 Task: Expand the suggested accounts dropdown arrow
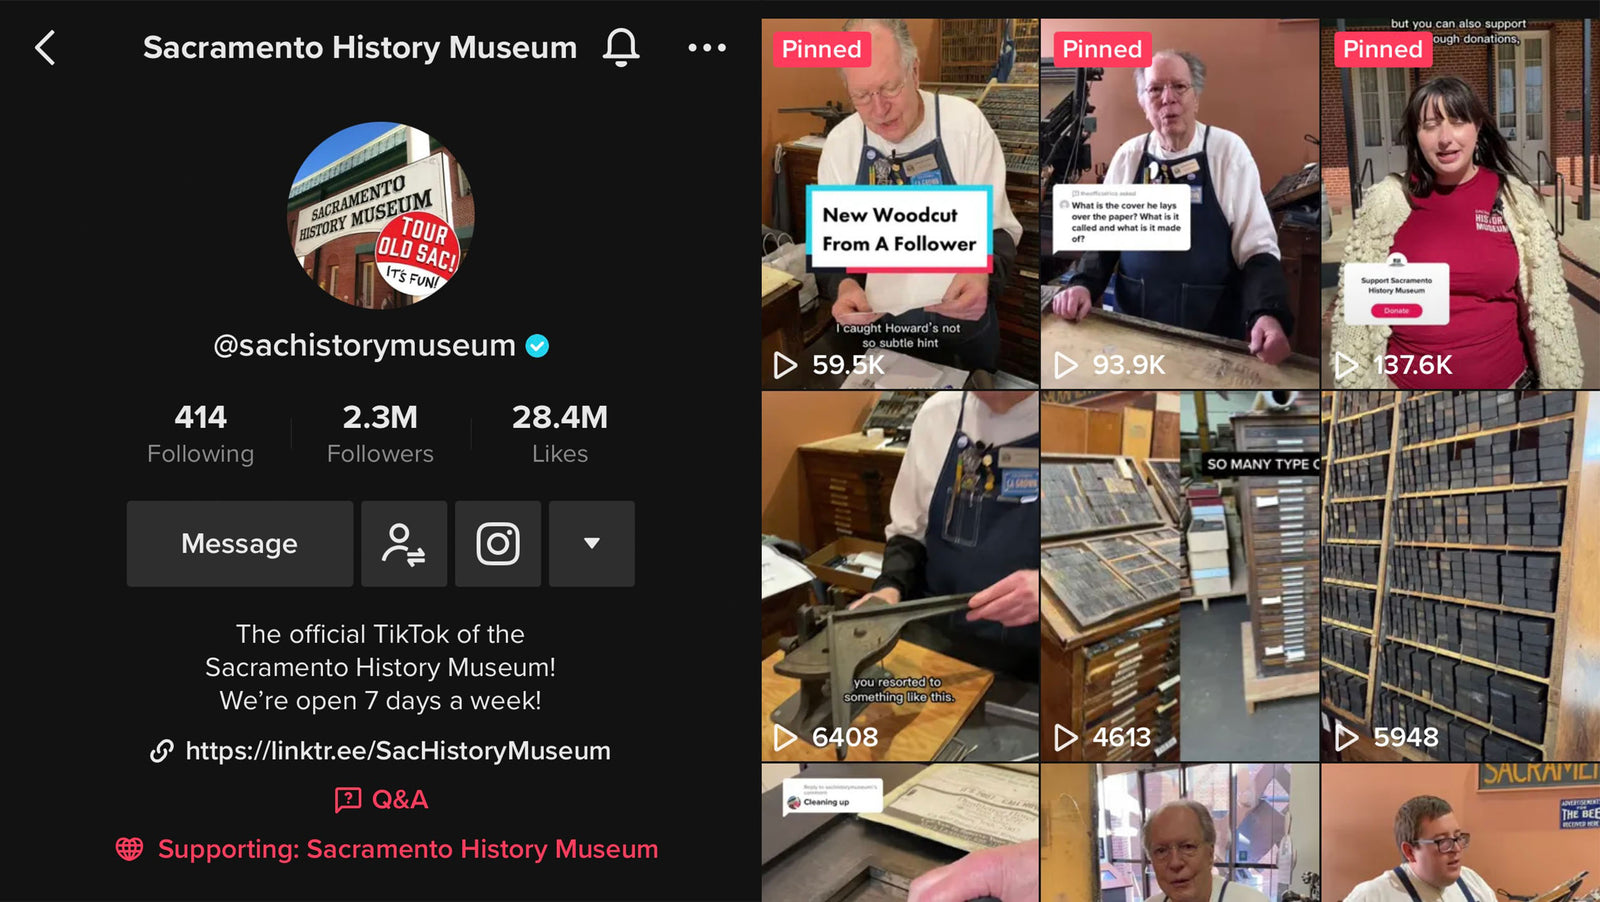pos(592,544)
